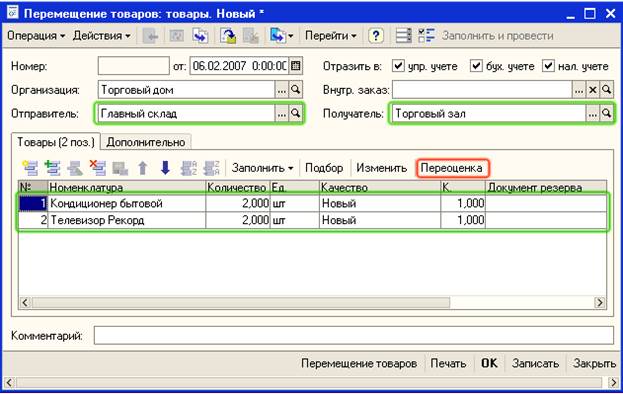Open Перейти dropdown menu
The image size is (623, 394).
click(331, 36)
